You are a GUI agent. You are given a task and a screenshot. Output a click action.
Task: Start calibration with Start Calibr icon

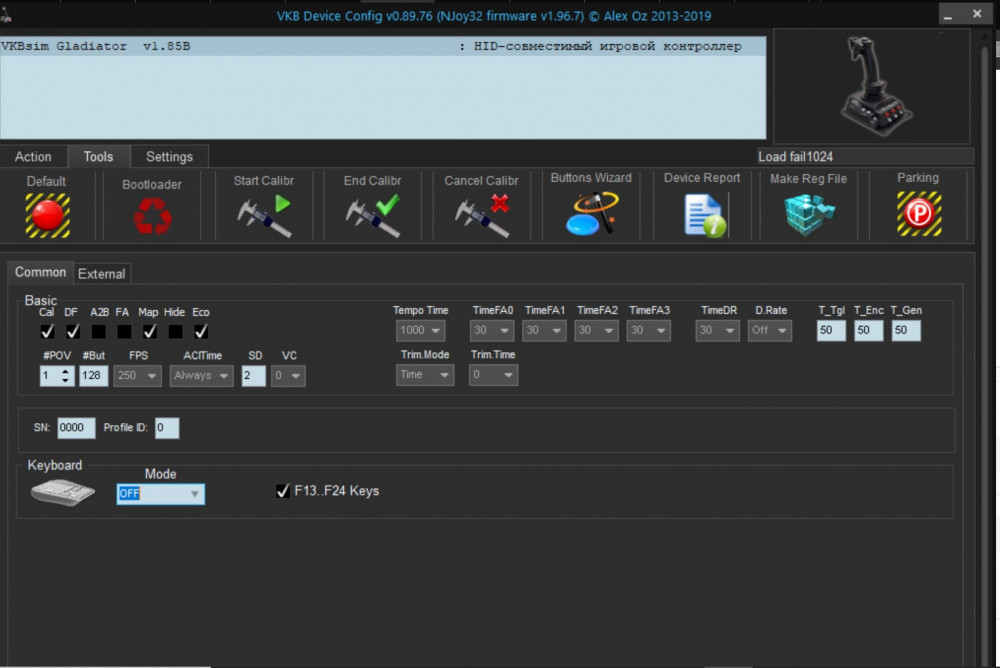[264, 216]
